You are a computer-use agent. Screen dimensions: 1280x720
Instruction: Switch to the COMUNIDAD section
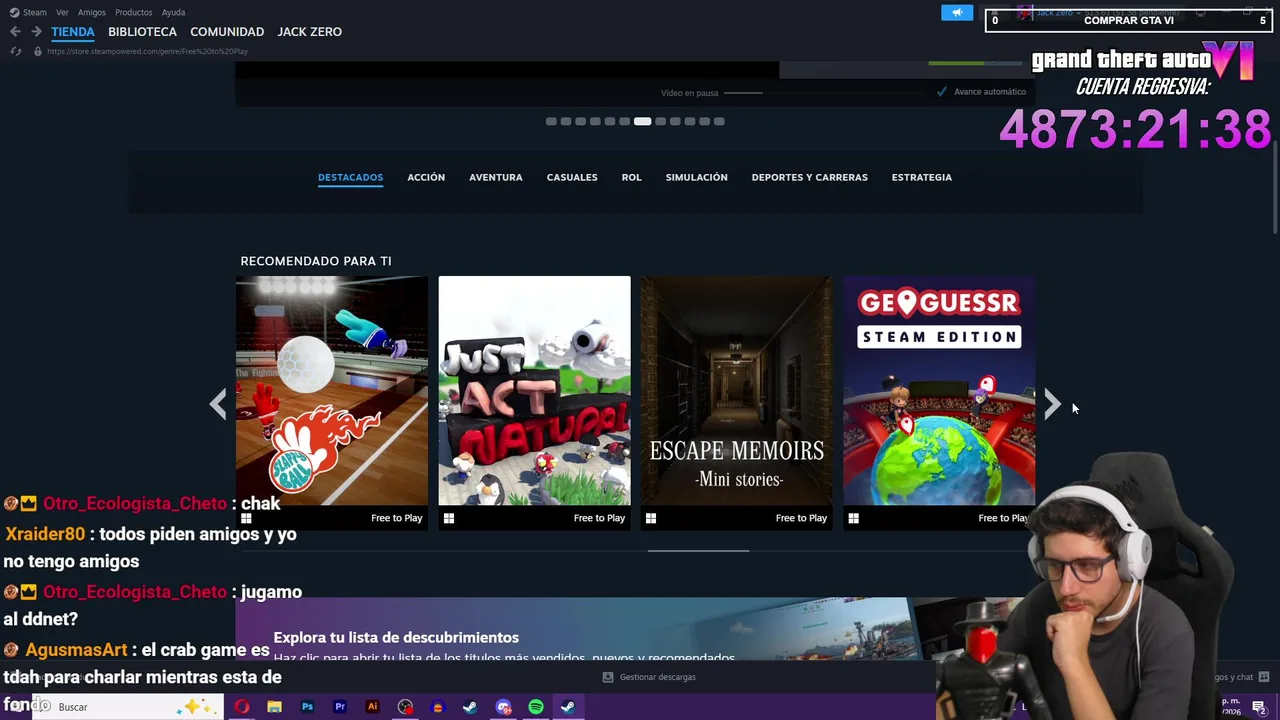227,32
